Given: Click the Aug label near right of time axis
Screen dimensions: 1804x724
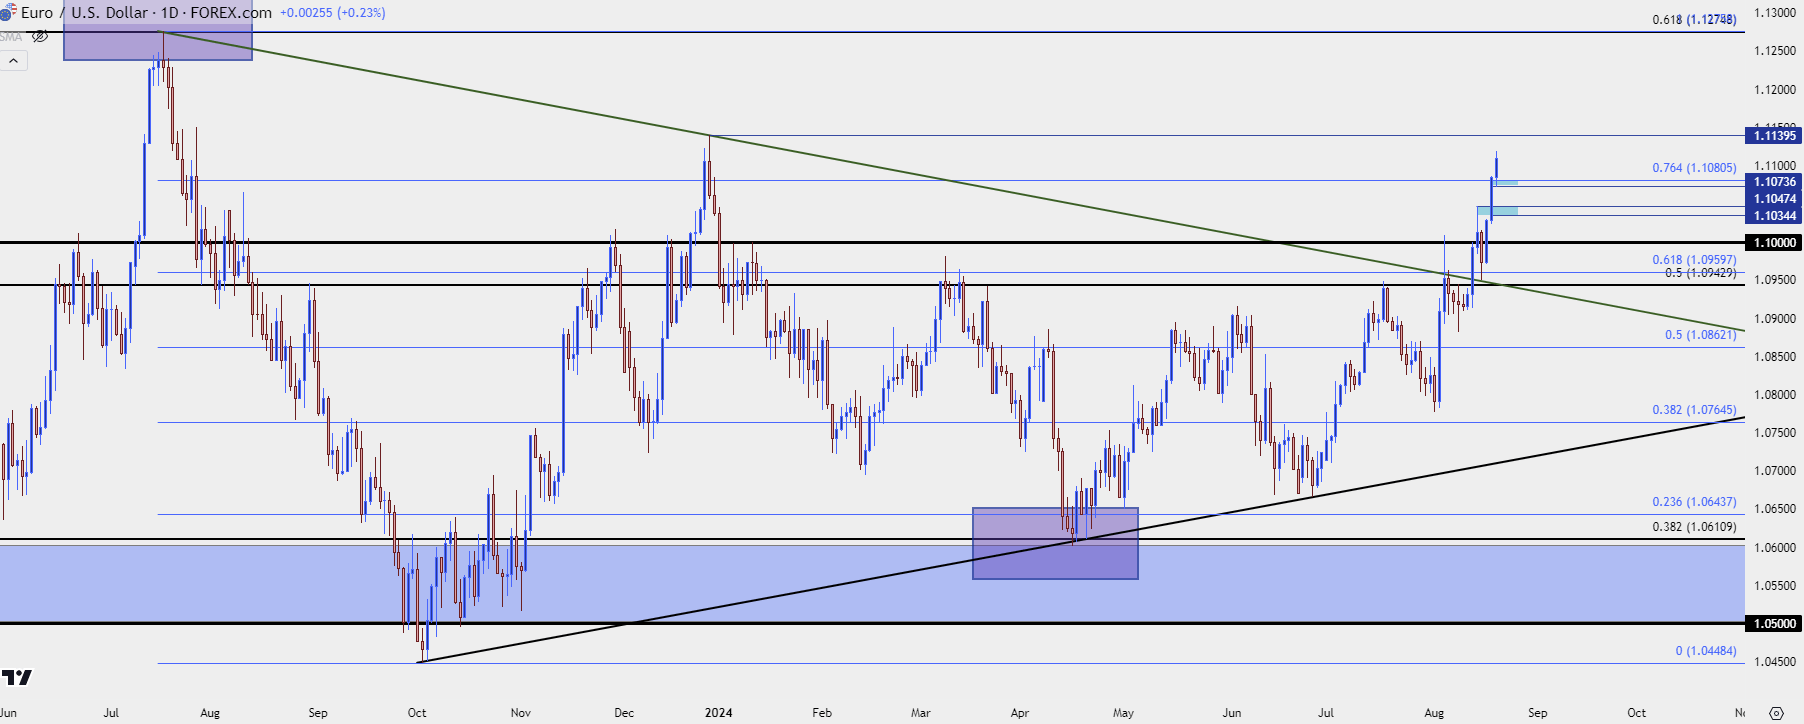Looking at the screenshot, I should point(1434,713).
